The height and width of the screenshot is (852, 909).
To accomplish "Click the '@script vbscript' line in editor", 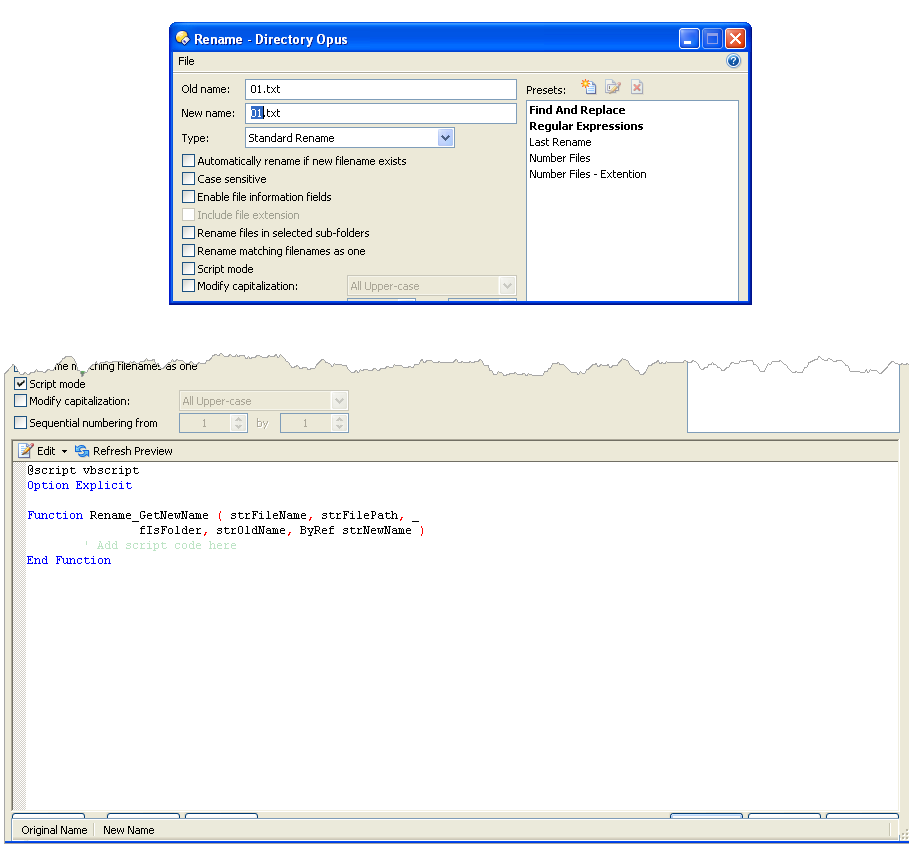I will tap(83, 470).
